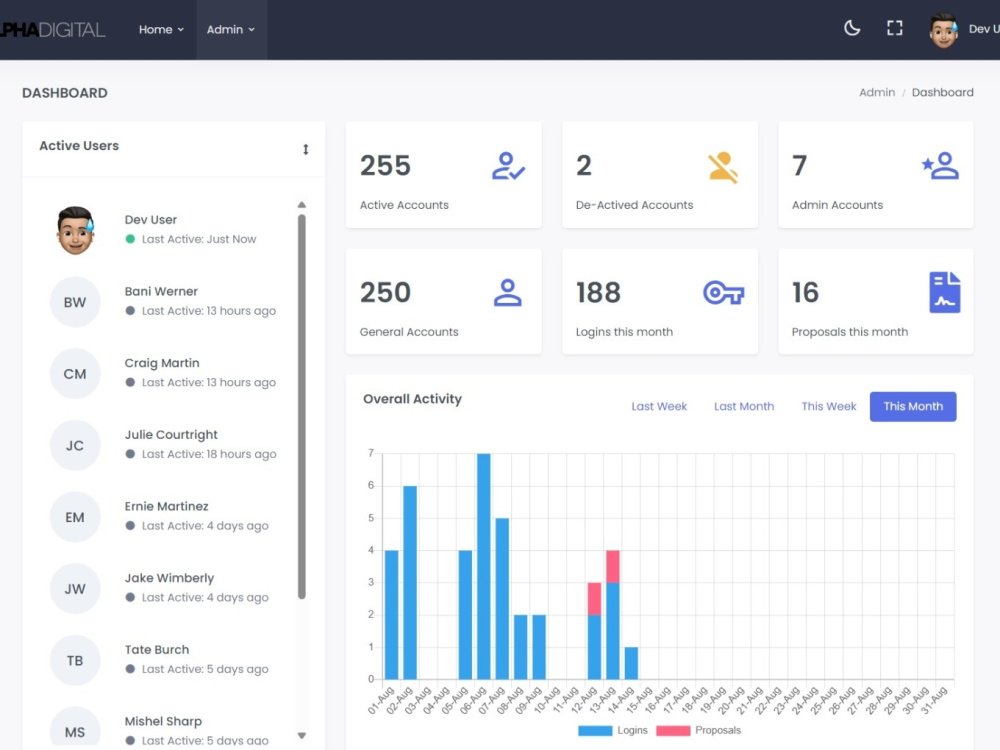The width and height of the screenshot is (1000, 750).
Task: Click the Proposals this month document icon
Action: pyautogui.click(x=945, y=292)
